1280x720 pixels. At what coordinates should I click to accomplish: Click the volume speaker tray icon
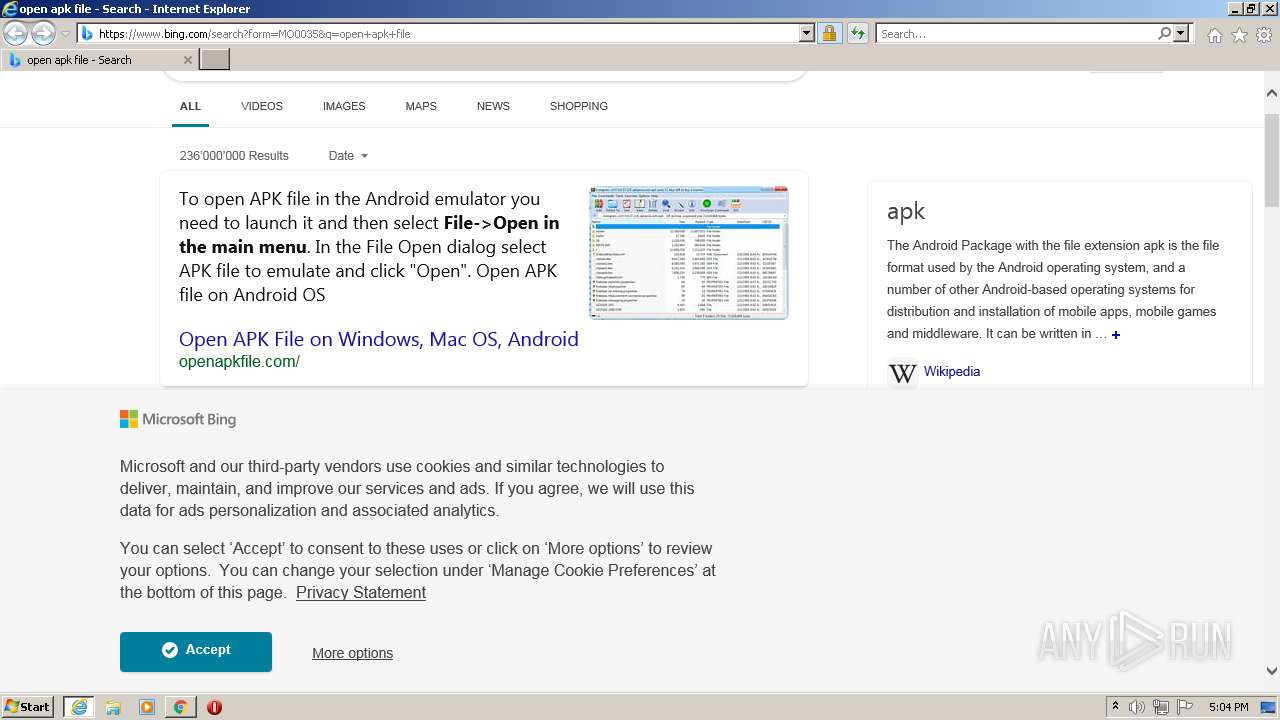[1137, 707]
